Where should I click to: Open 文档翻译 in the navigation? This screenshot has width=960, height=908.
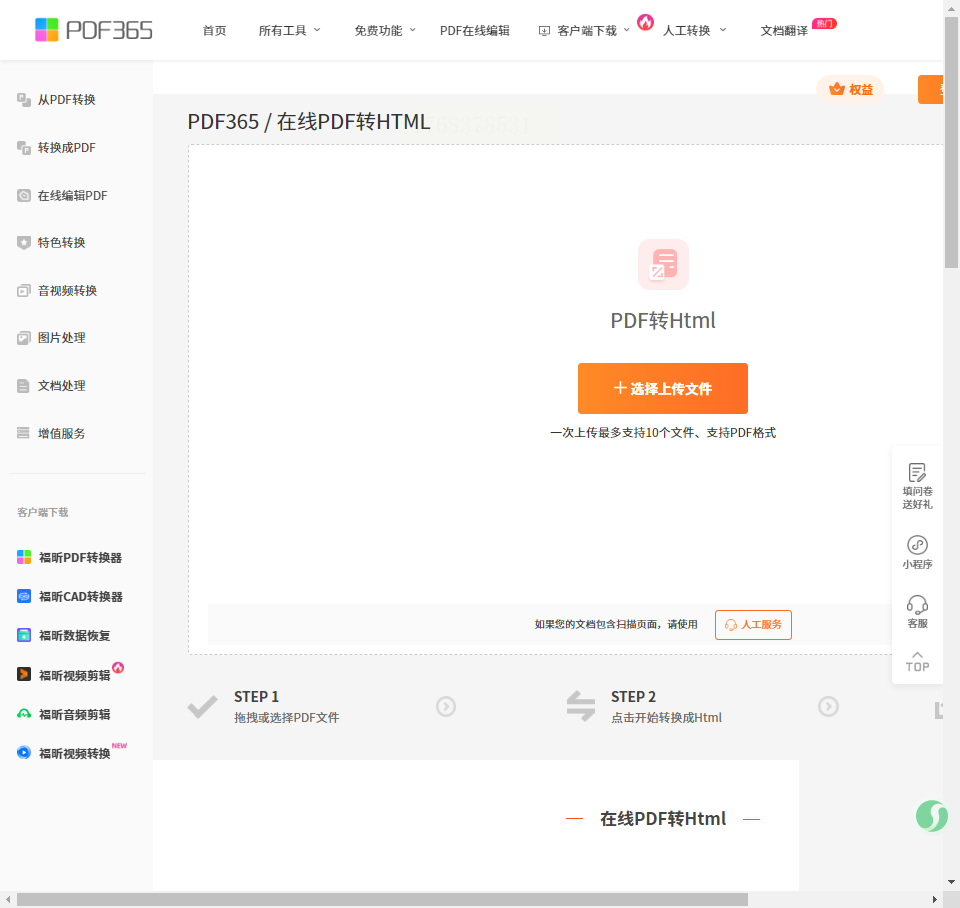784,31
